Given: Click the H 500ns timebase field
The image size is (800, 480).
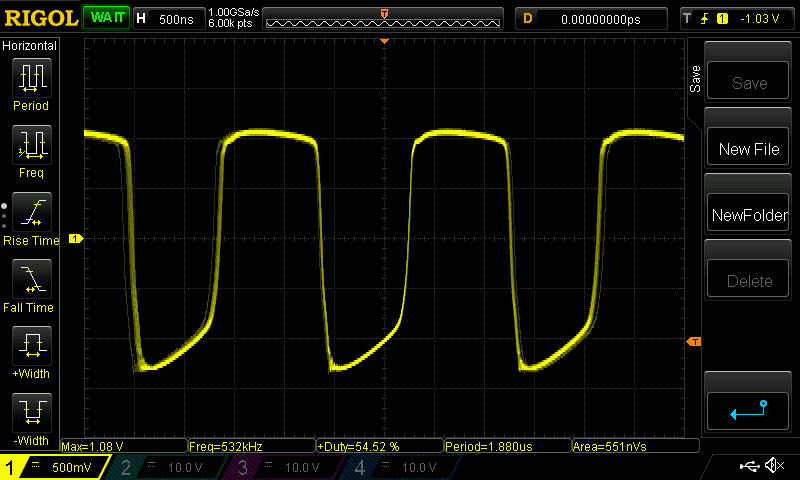Looking at the screenshot, I should (x=169, y=19).
